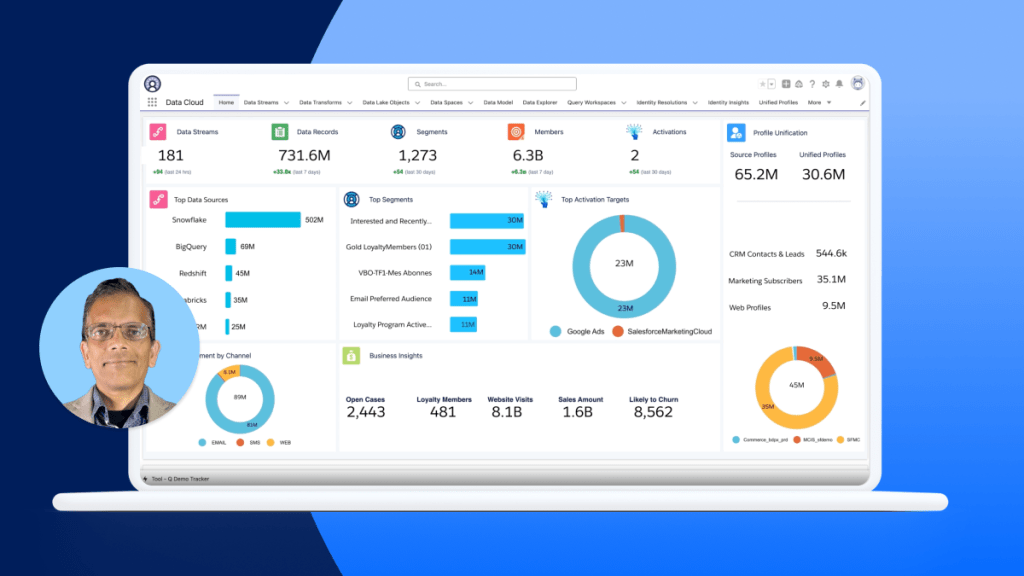Viewport: 1024px width, 576px height.
Task: Expand the More navigation menu
Action: pos(817,101)
